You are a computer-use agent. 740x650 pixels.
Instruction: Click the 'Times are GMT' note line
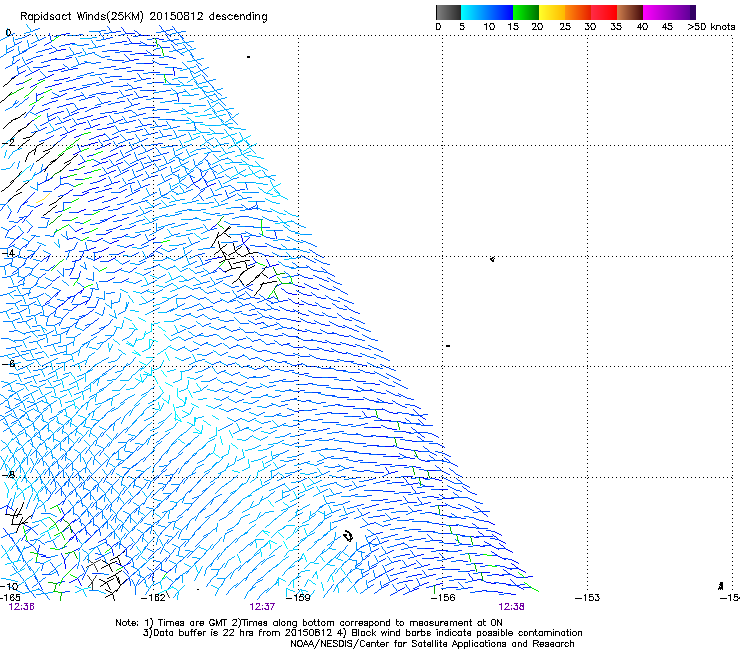point(309,623)
